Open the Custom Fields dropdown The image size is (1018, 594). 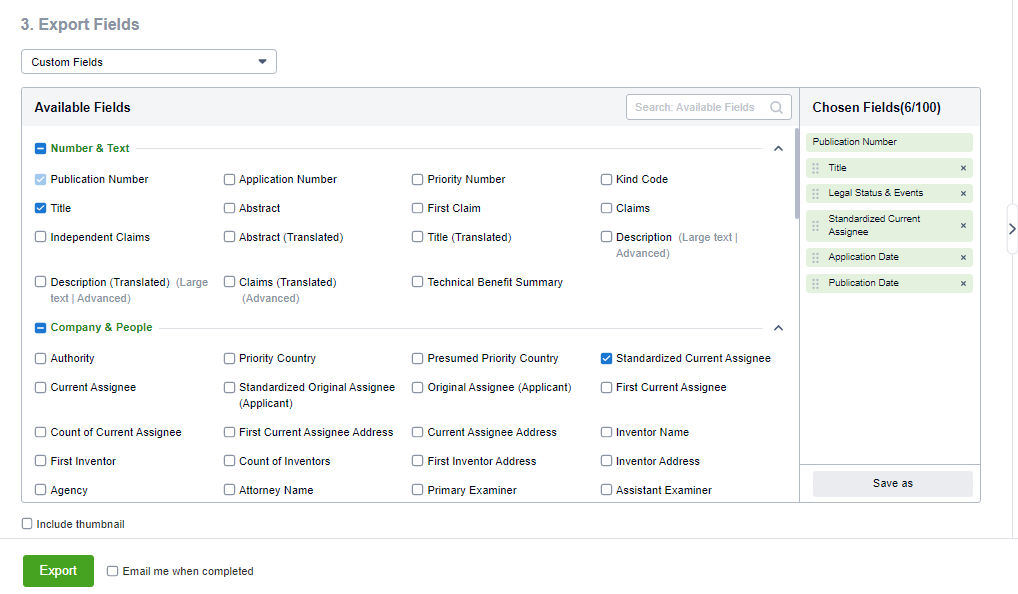pos(148,62)
